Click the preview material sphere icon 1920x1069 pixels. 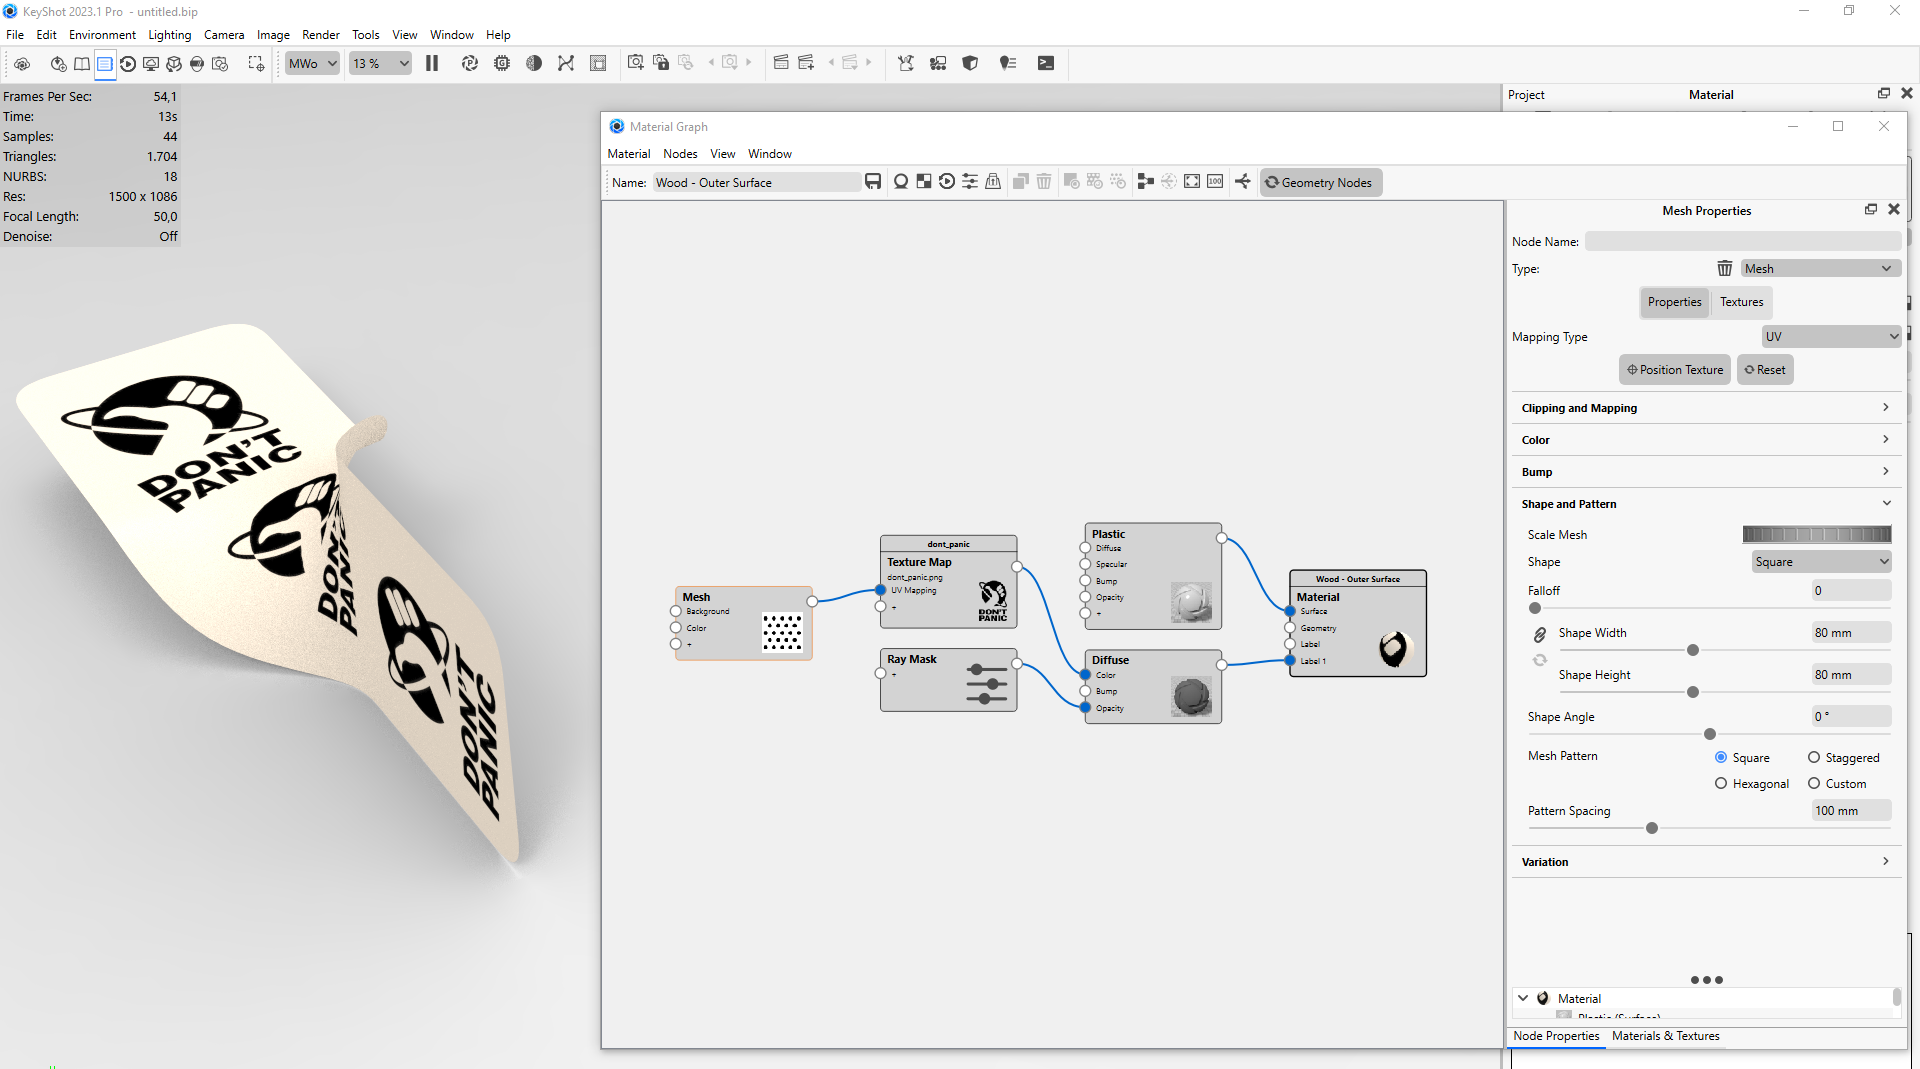901,181
